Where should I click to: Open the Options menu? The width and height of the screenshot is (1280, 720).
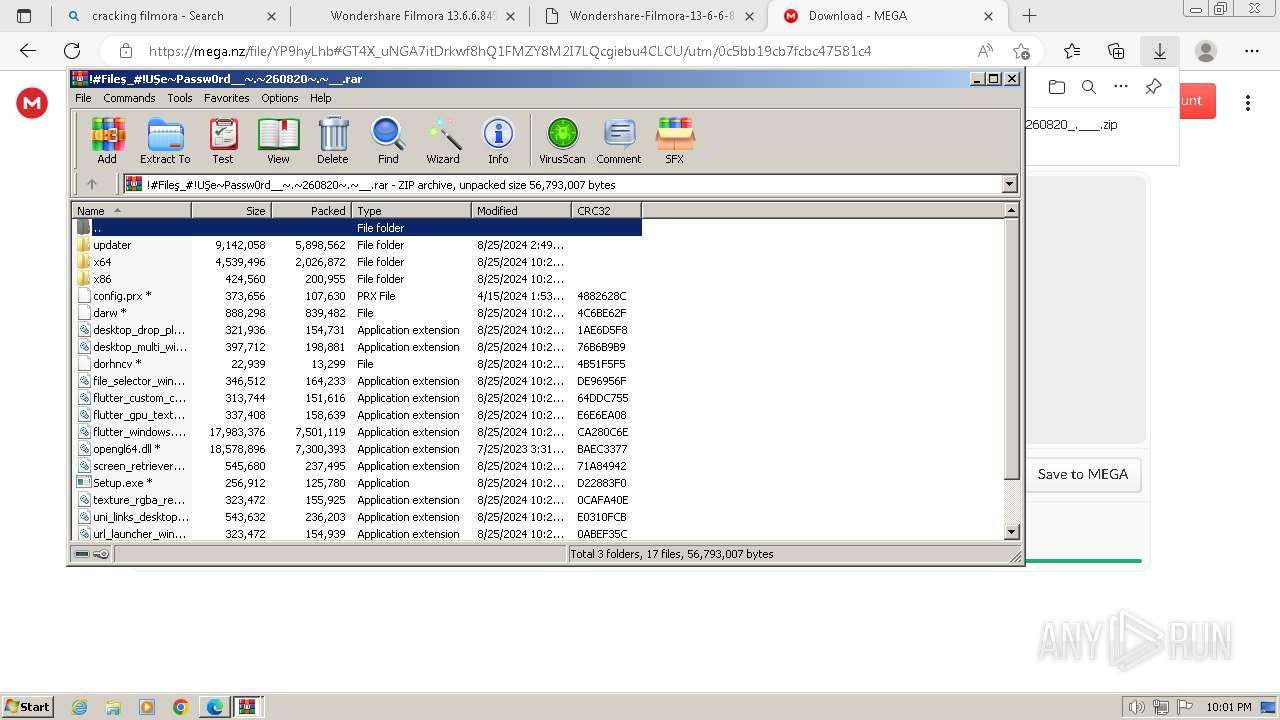click(x=280, y=98)
